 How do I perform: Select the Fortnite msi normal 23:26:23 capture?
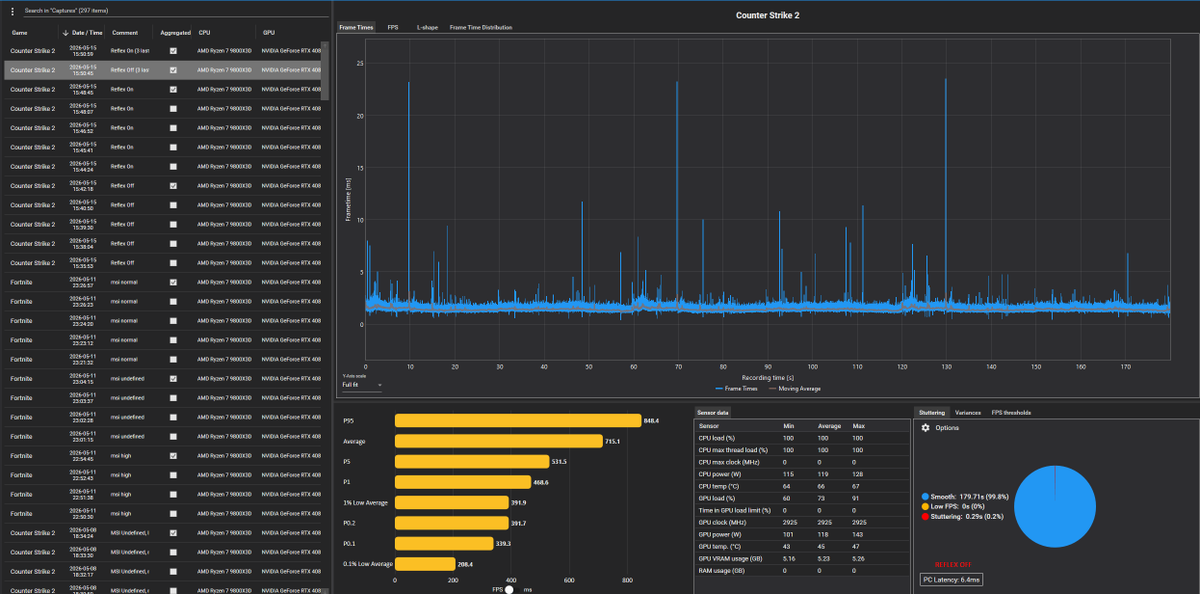click(164, 302)
